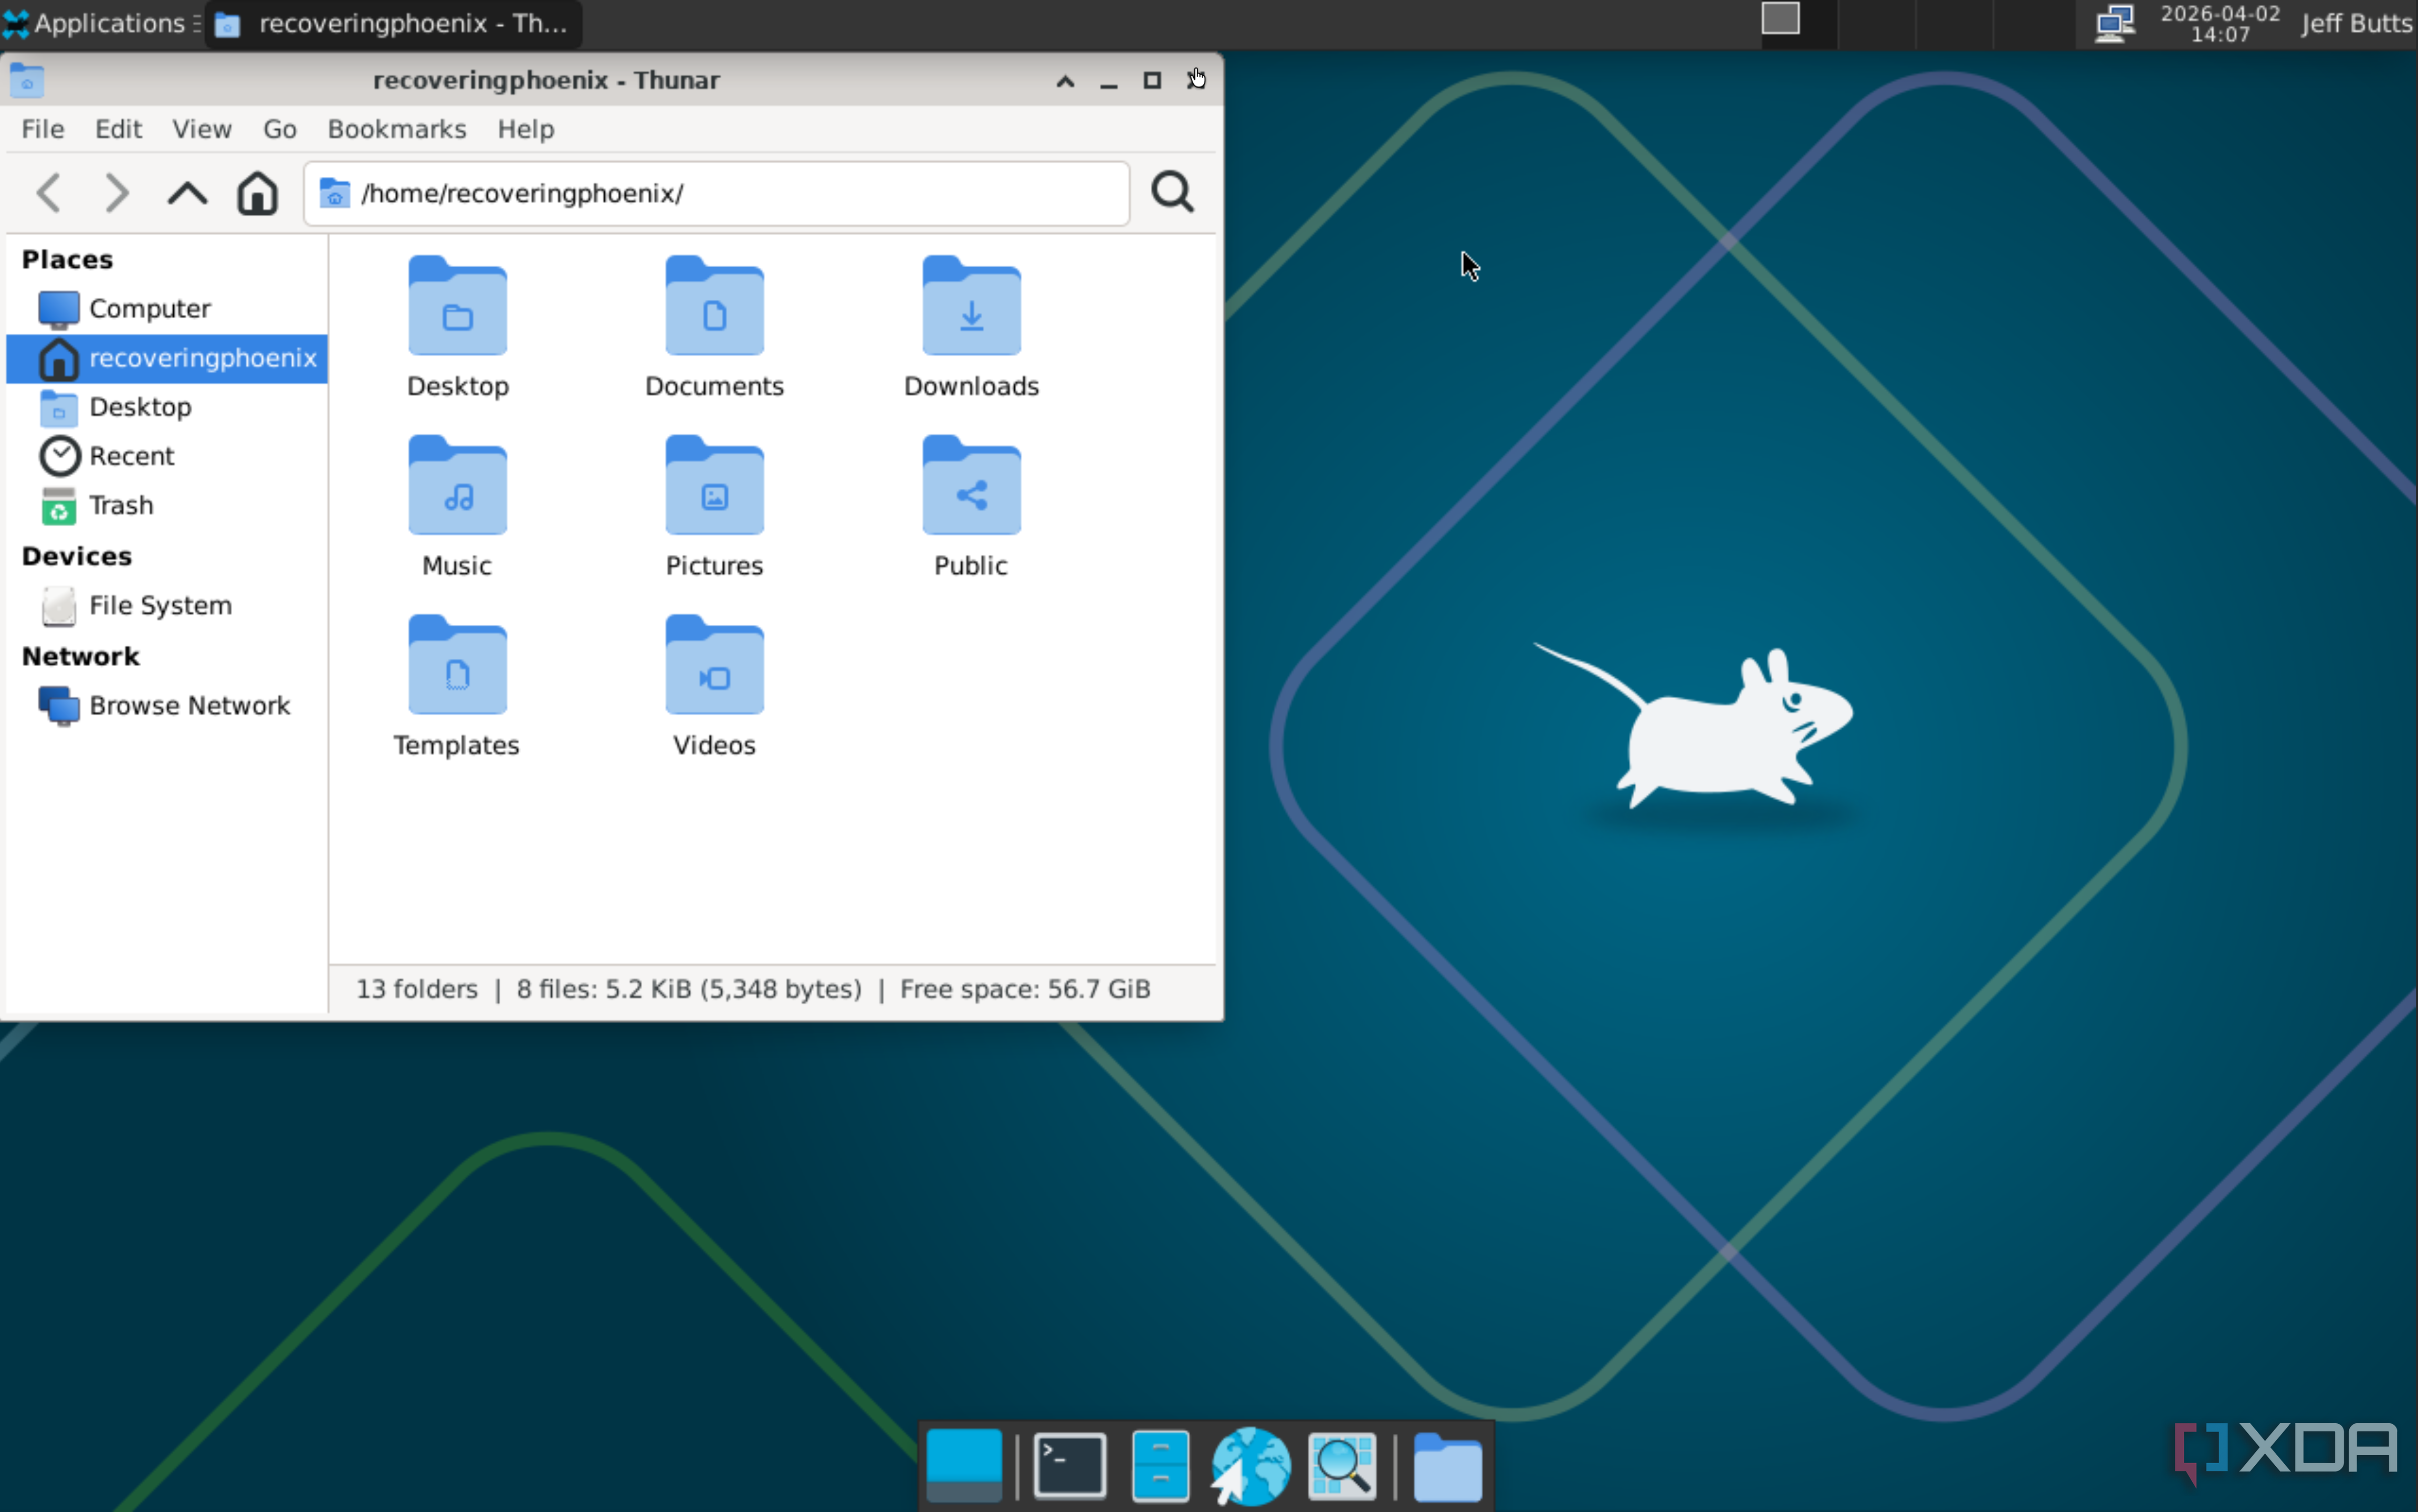Screen dimensions: 2418x1512
Task: Launch the terminal from the bottom dock
Action: pyautogui.click(x=1069, y=1466)
